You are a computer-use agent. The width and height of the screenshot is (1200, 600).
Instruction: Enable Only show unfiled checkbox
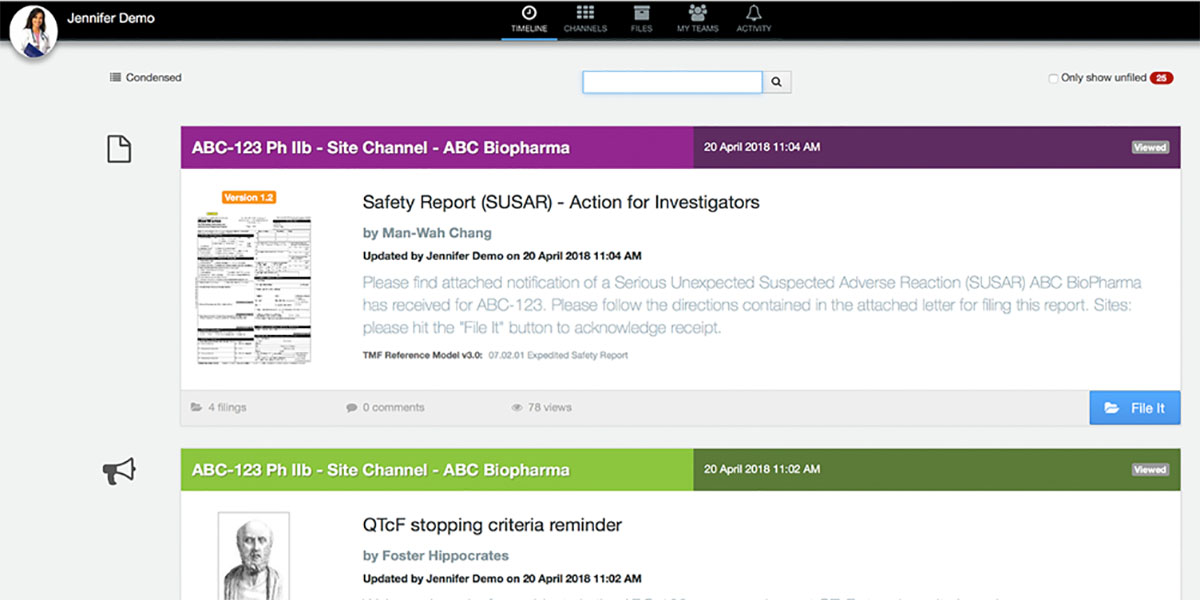coord(1053,79)
